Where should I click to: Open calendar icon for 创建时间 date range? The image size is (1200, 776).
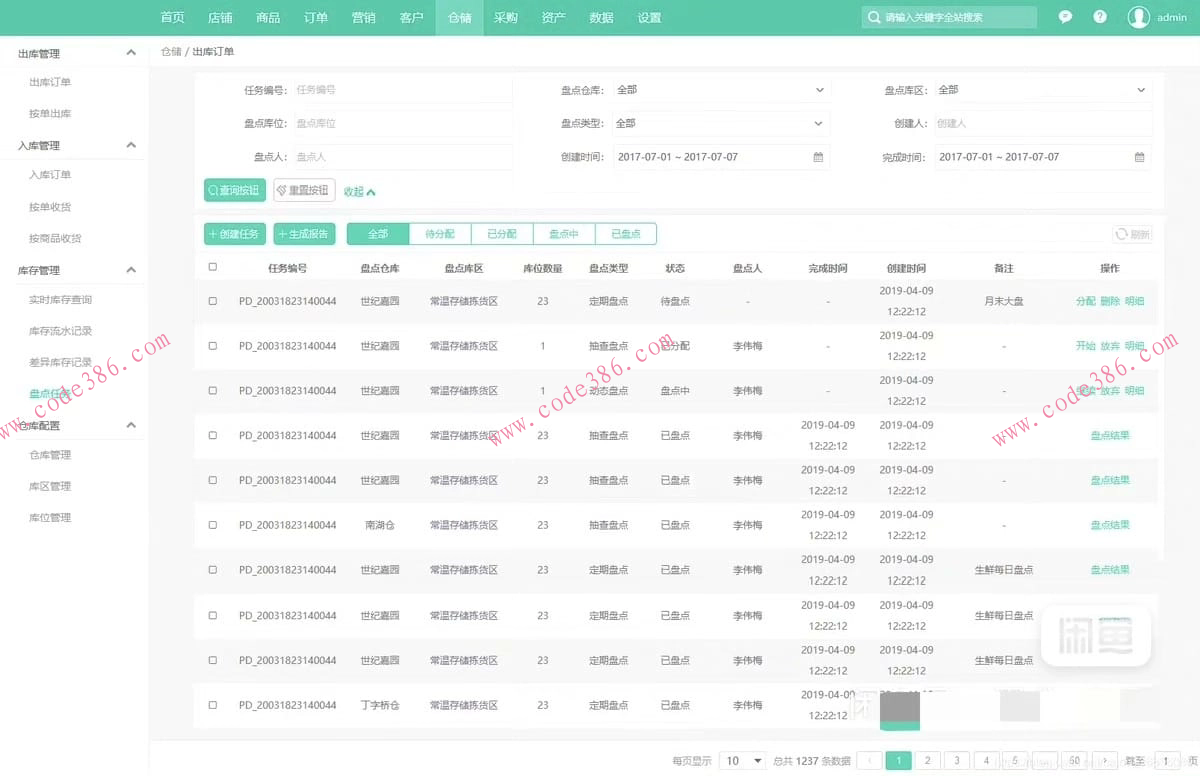pos(818,157)
